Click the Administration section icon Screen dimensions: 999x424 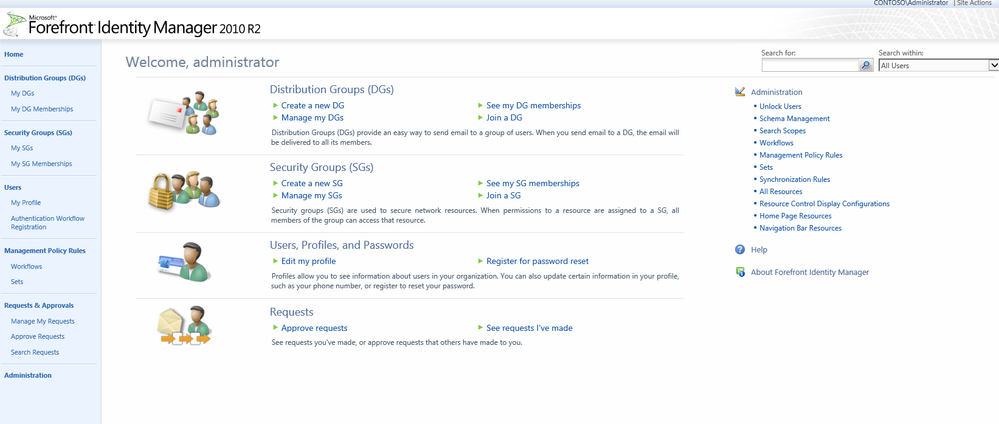(x=740, y=92)
